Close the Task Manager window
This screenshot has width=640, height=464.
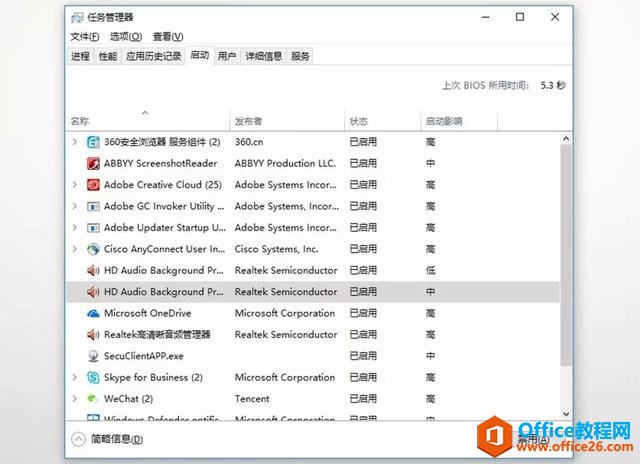pyautogui.click(x=555, y=17)
